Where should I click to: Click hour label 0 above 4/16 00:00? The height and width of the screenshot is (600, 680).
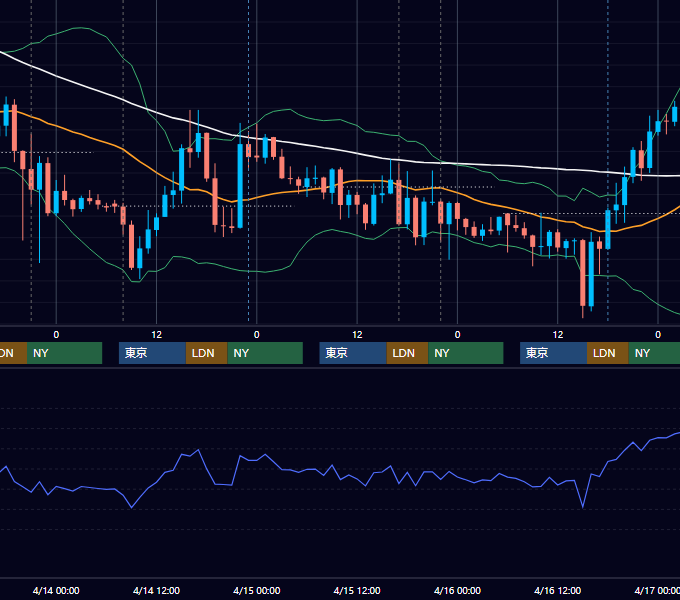[x=457, y=335]
